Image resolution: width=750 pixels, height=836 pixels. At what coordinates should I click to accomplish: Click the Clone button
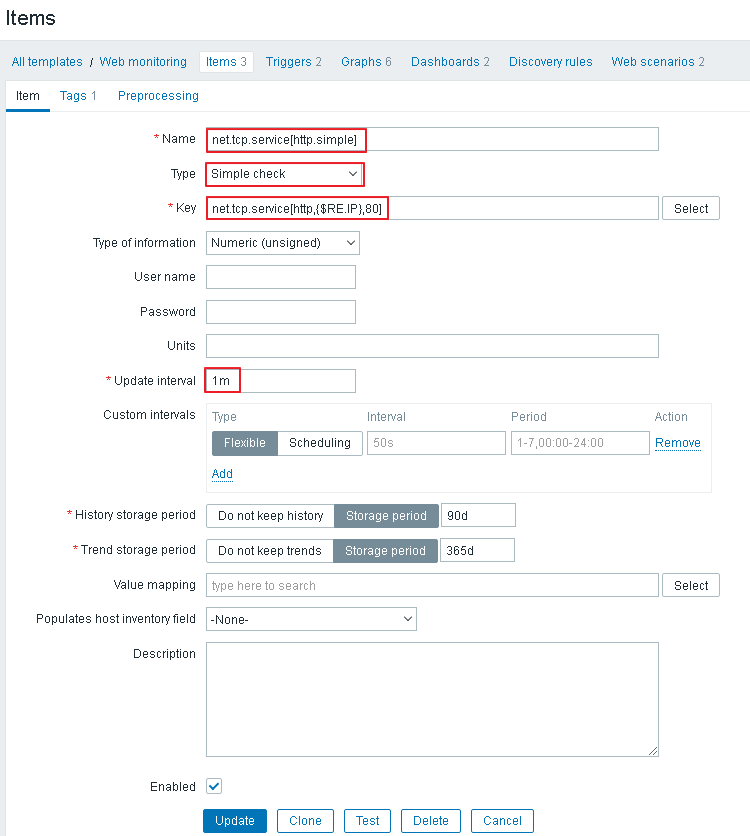(305, 821)
